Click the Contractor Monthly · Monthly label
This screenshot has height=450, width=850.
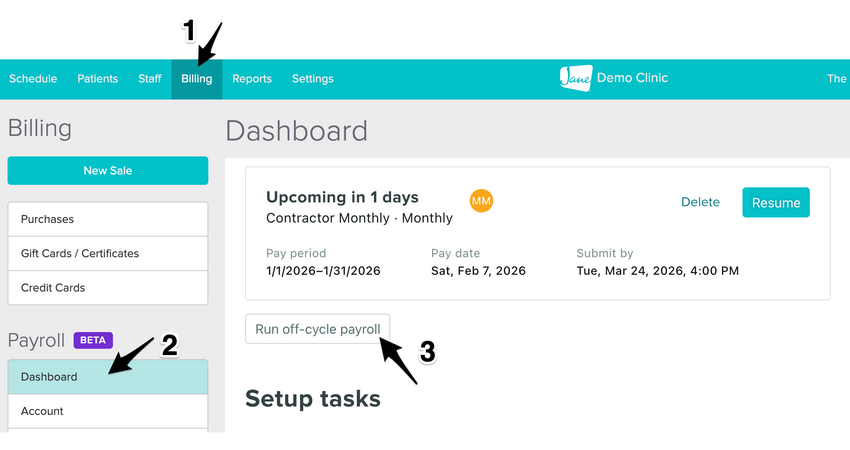click(359, 218)
